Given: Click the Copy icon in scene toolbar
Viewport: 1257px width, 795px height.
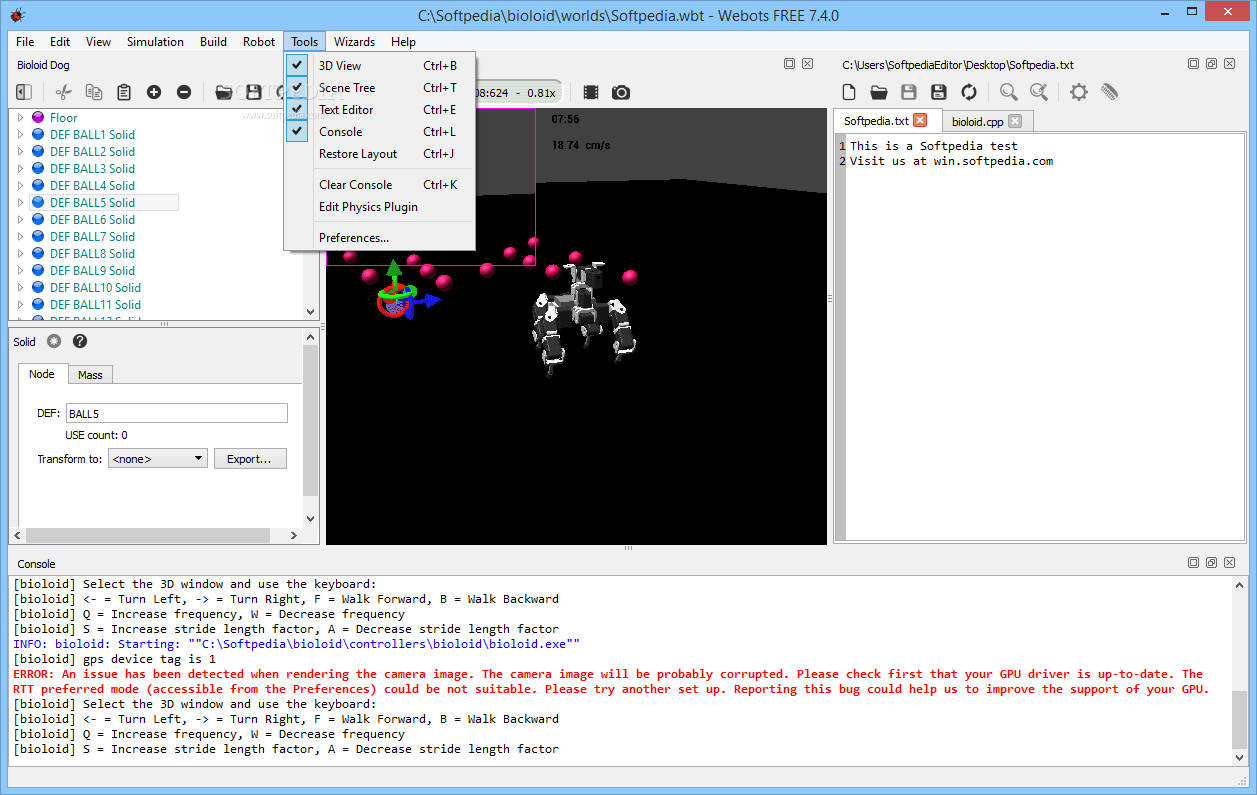Looking at the screenshot, I should 94,92.
